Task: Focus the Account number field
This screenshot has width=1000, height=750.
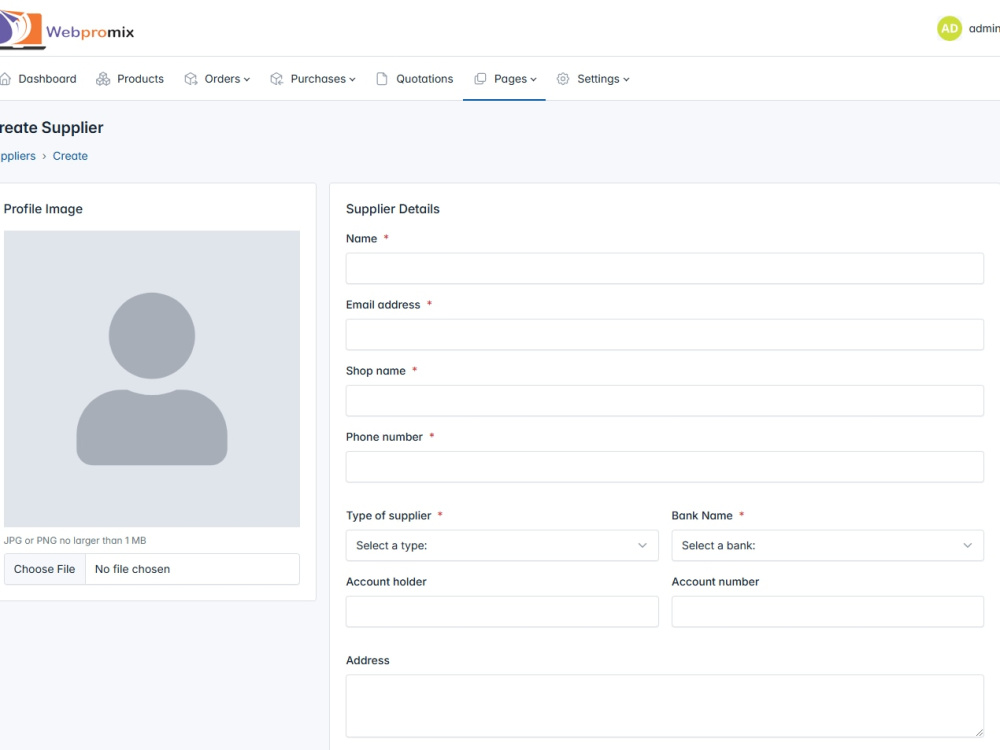Action: pos(827,612)
